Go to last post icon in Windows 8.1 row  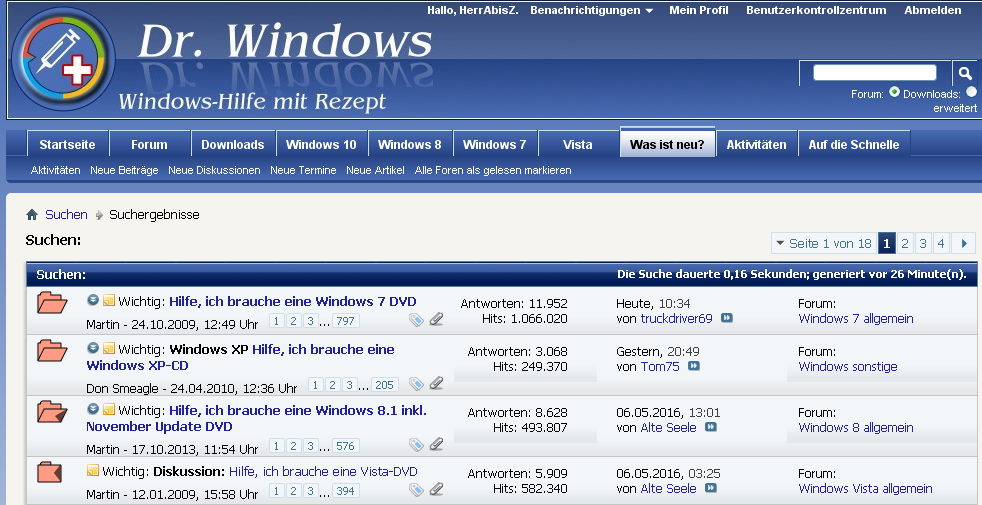click(x=710, y=427)
